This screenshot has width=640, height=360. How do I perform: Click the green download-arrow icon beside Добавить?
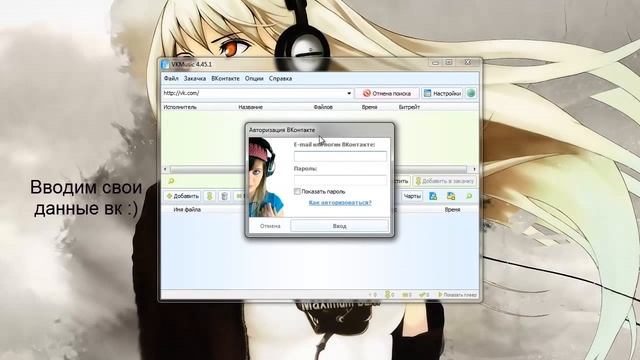(x=209, y=196)
